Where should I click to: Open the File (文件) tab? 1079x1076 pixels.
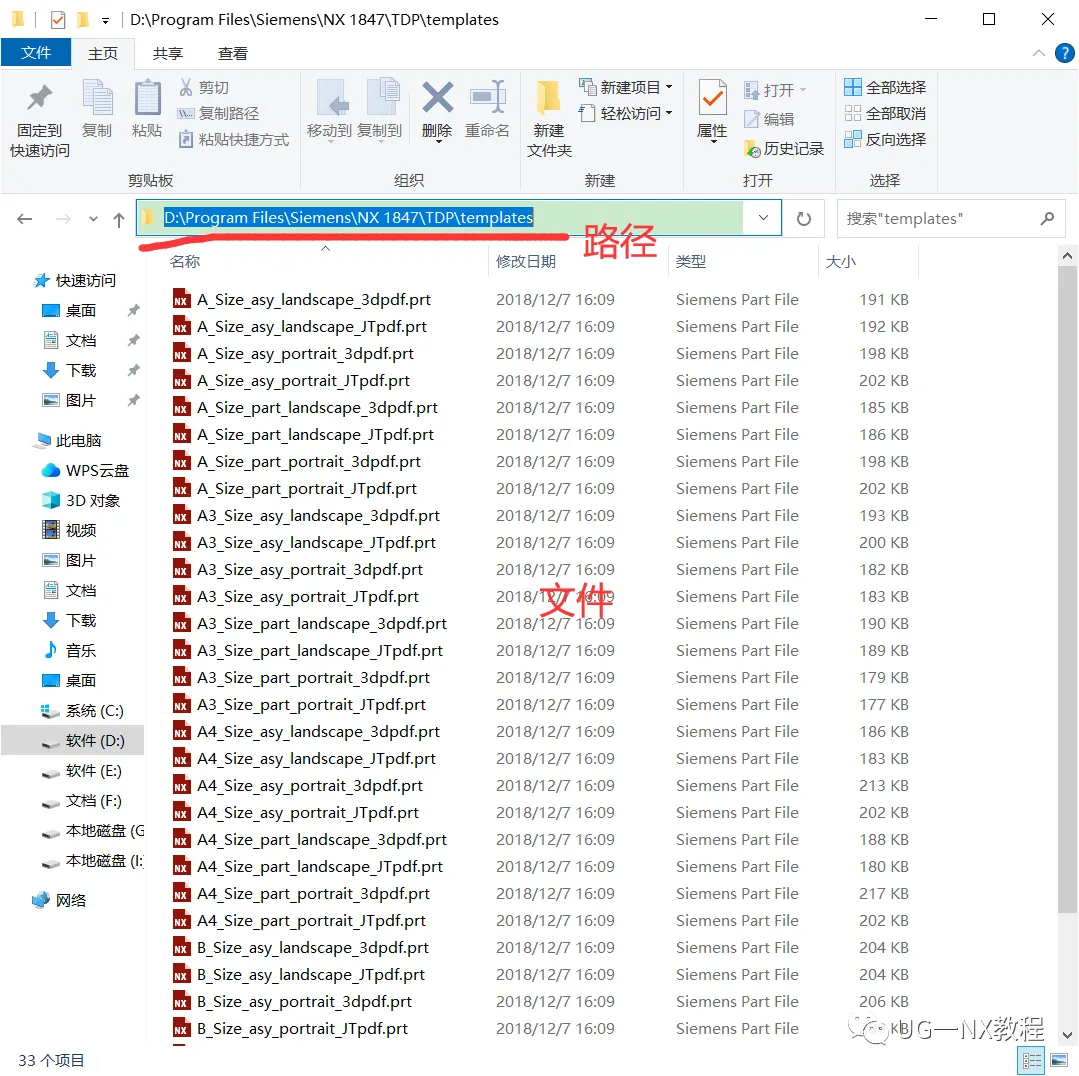[36, 52]
